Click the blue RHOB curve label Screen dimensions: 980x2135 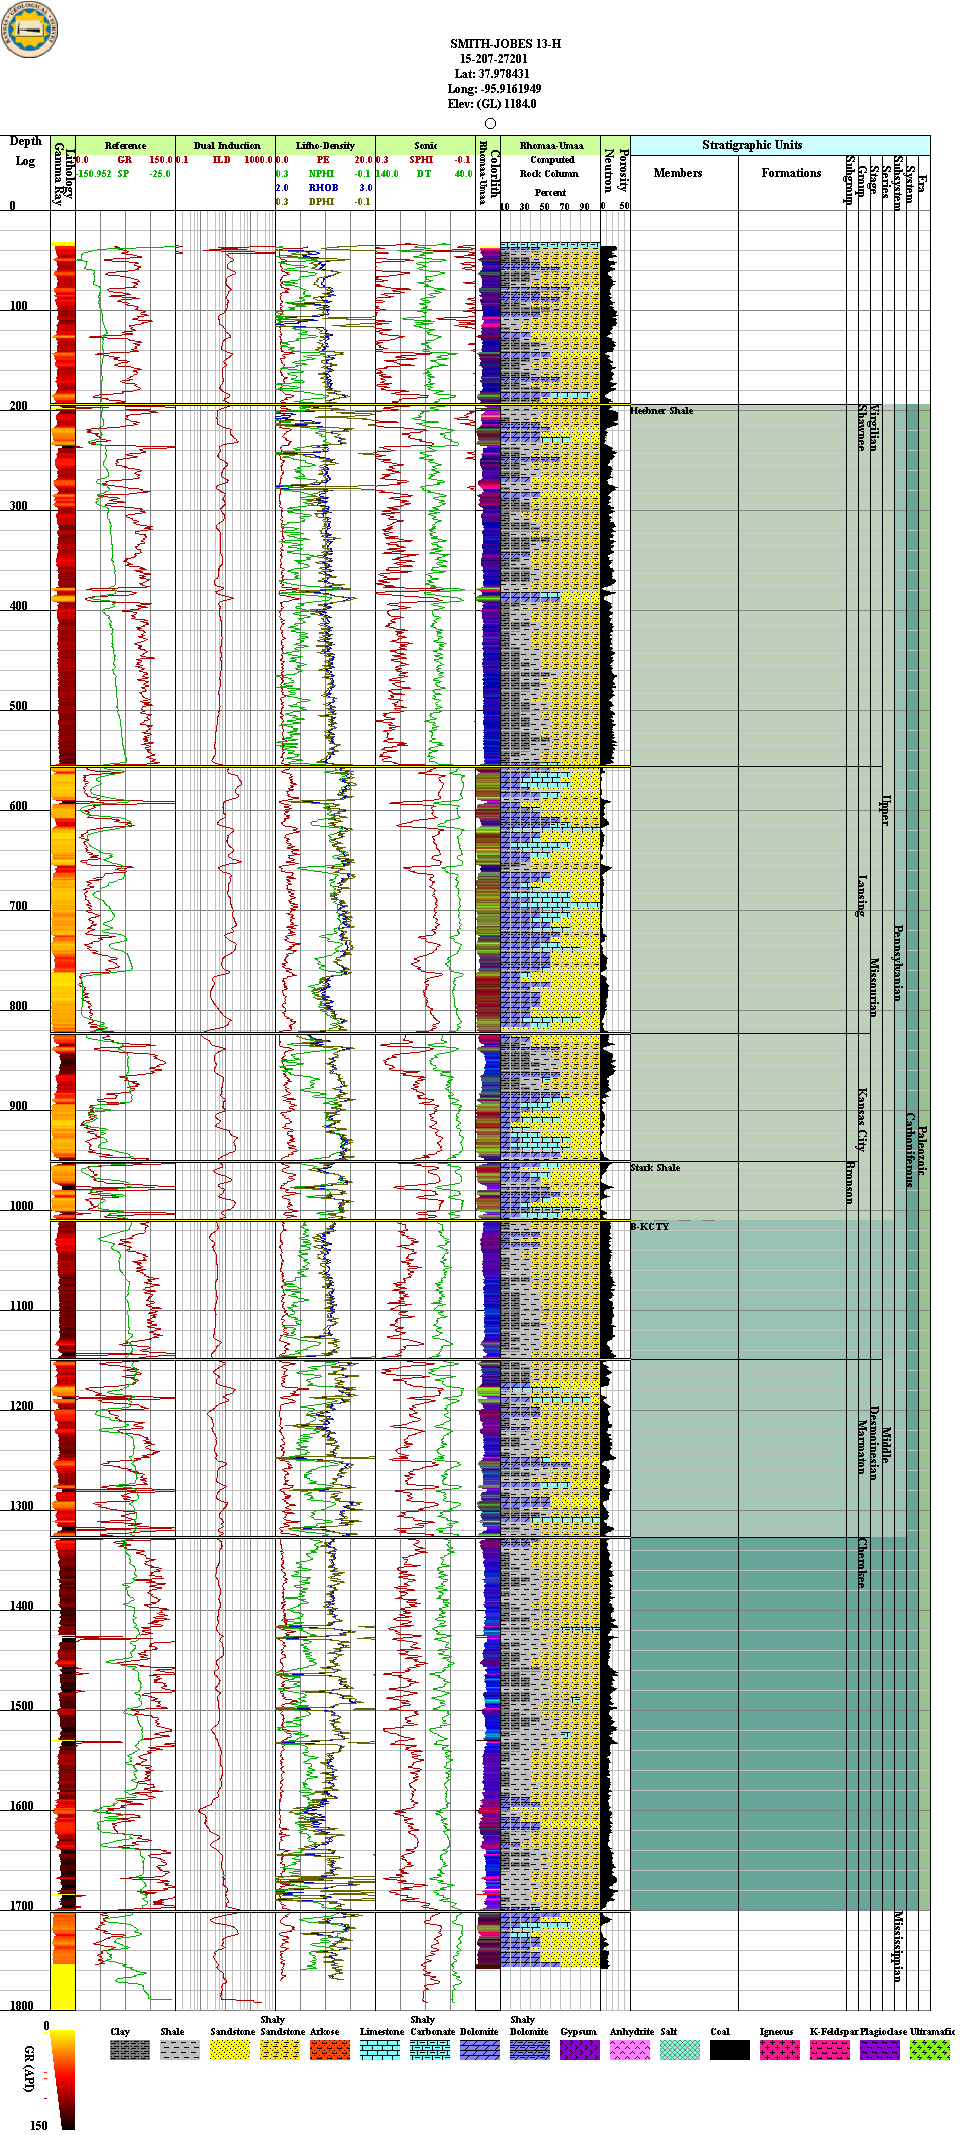click(x=323, y=188)
